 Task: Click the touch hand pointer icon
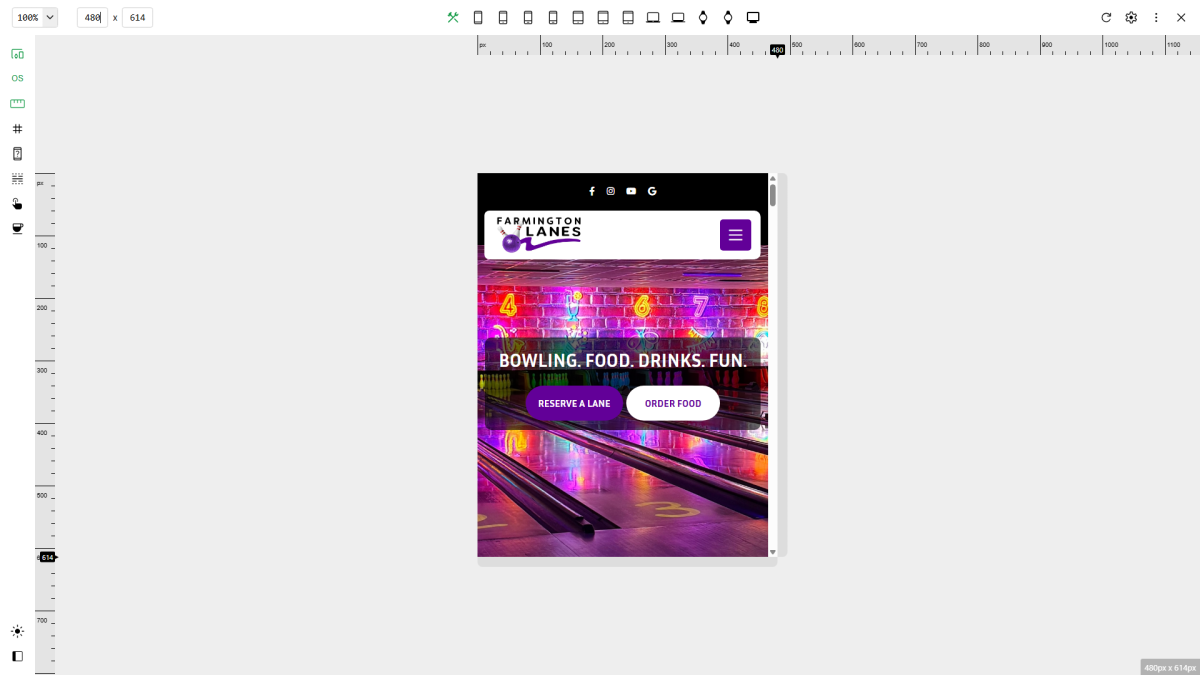[x=17, y=204]
